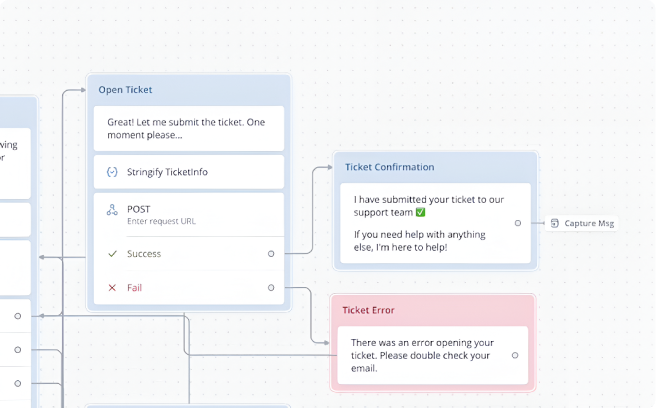Open the "Great! Let me submit" message step
The image size is (656, 409).
point(188,128)
